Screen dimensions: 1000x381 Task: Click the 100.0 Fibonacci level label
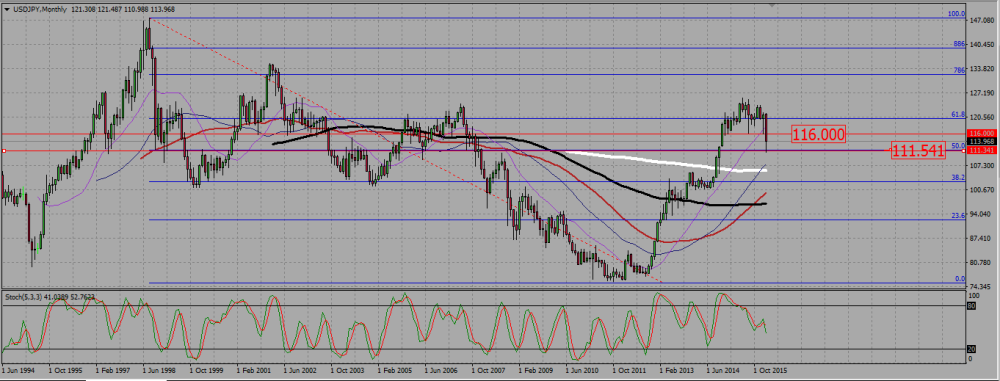957,13
